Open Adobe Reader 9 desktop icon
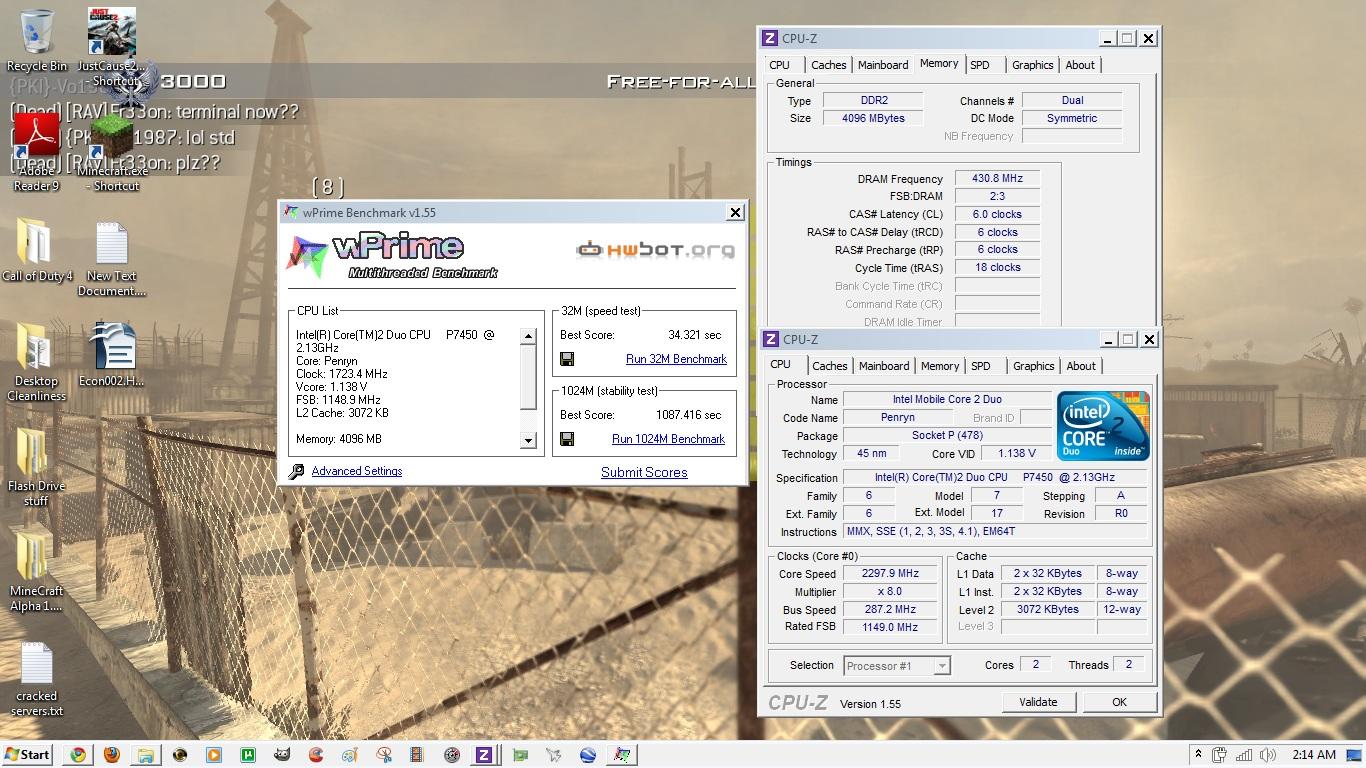 click(37, 153)
